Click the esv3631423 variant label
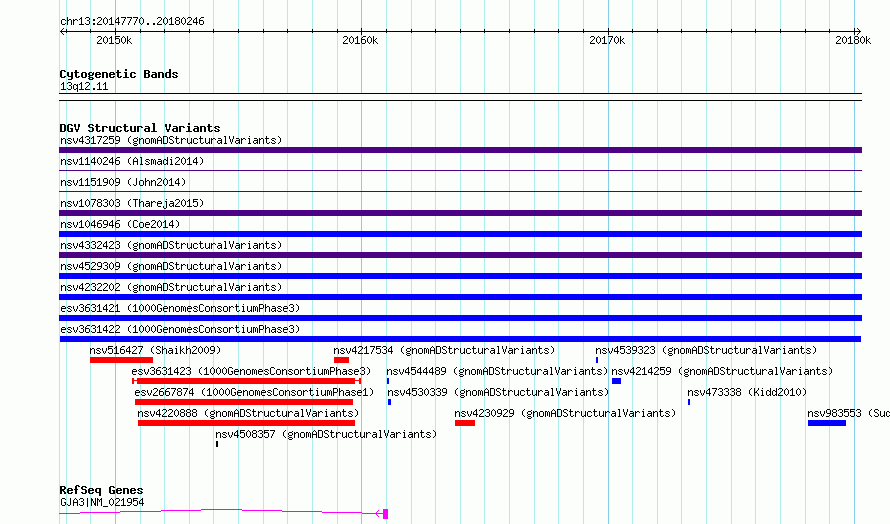 [x=251, y=371]
